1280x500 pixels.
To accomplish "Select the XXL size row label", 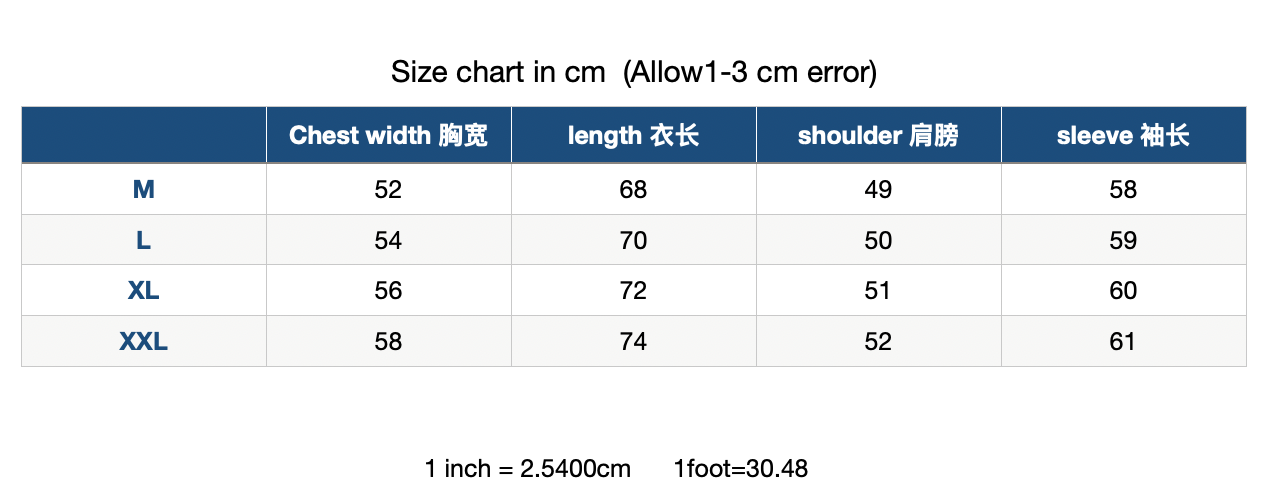I will [x=144, y=342].
